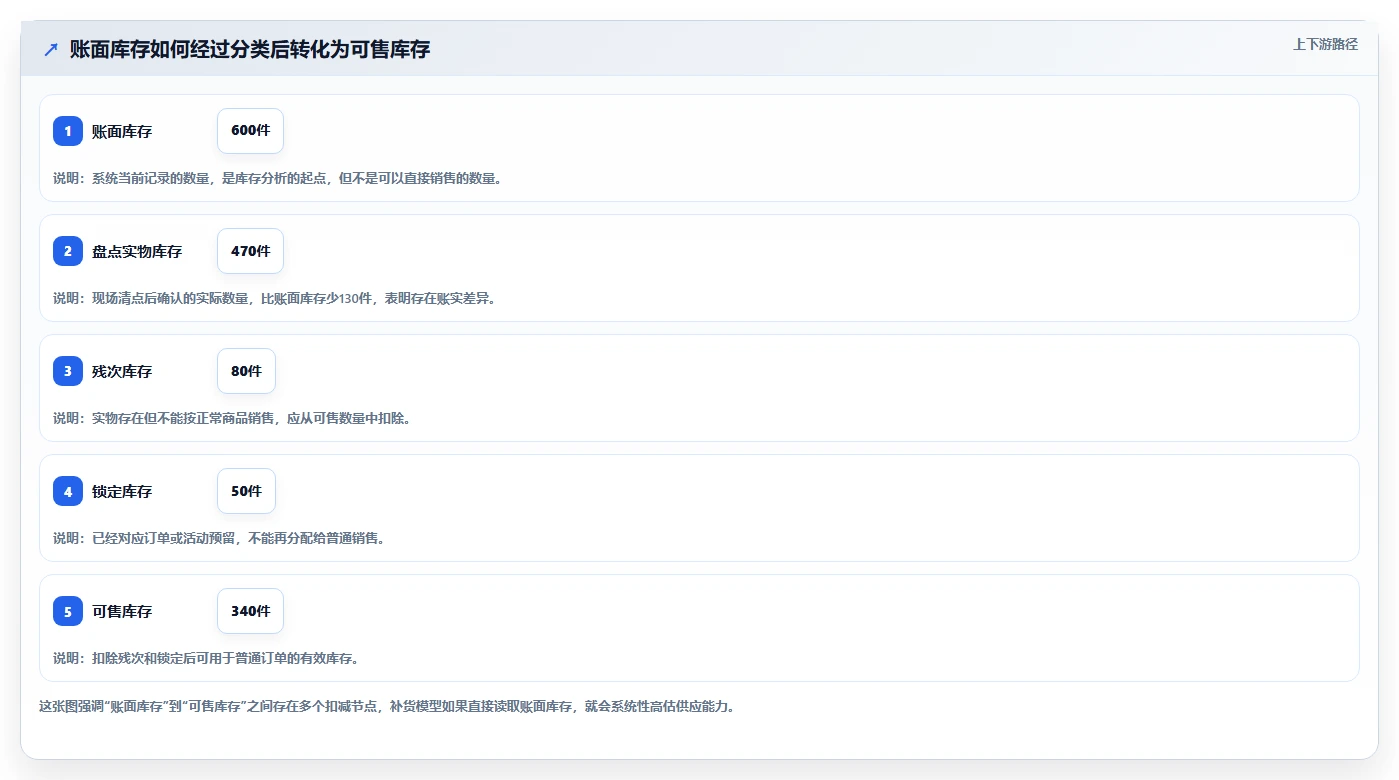The image size is (1399, 780).
Task: Click the title 账面库存如何经过分类后转化为可售库存
Action: click(250, 49)
